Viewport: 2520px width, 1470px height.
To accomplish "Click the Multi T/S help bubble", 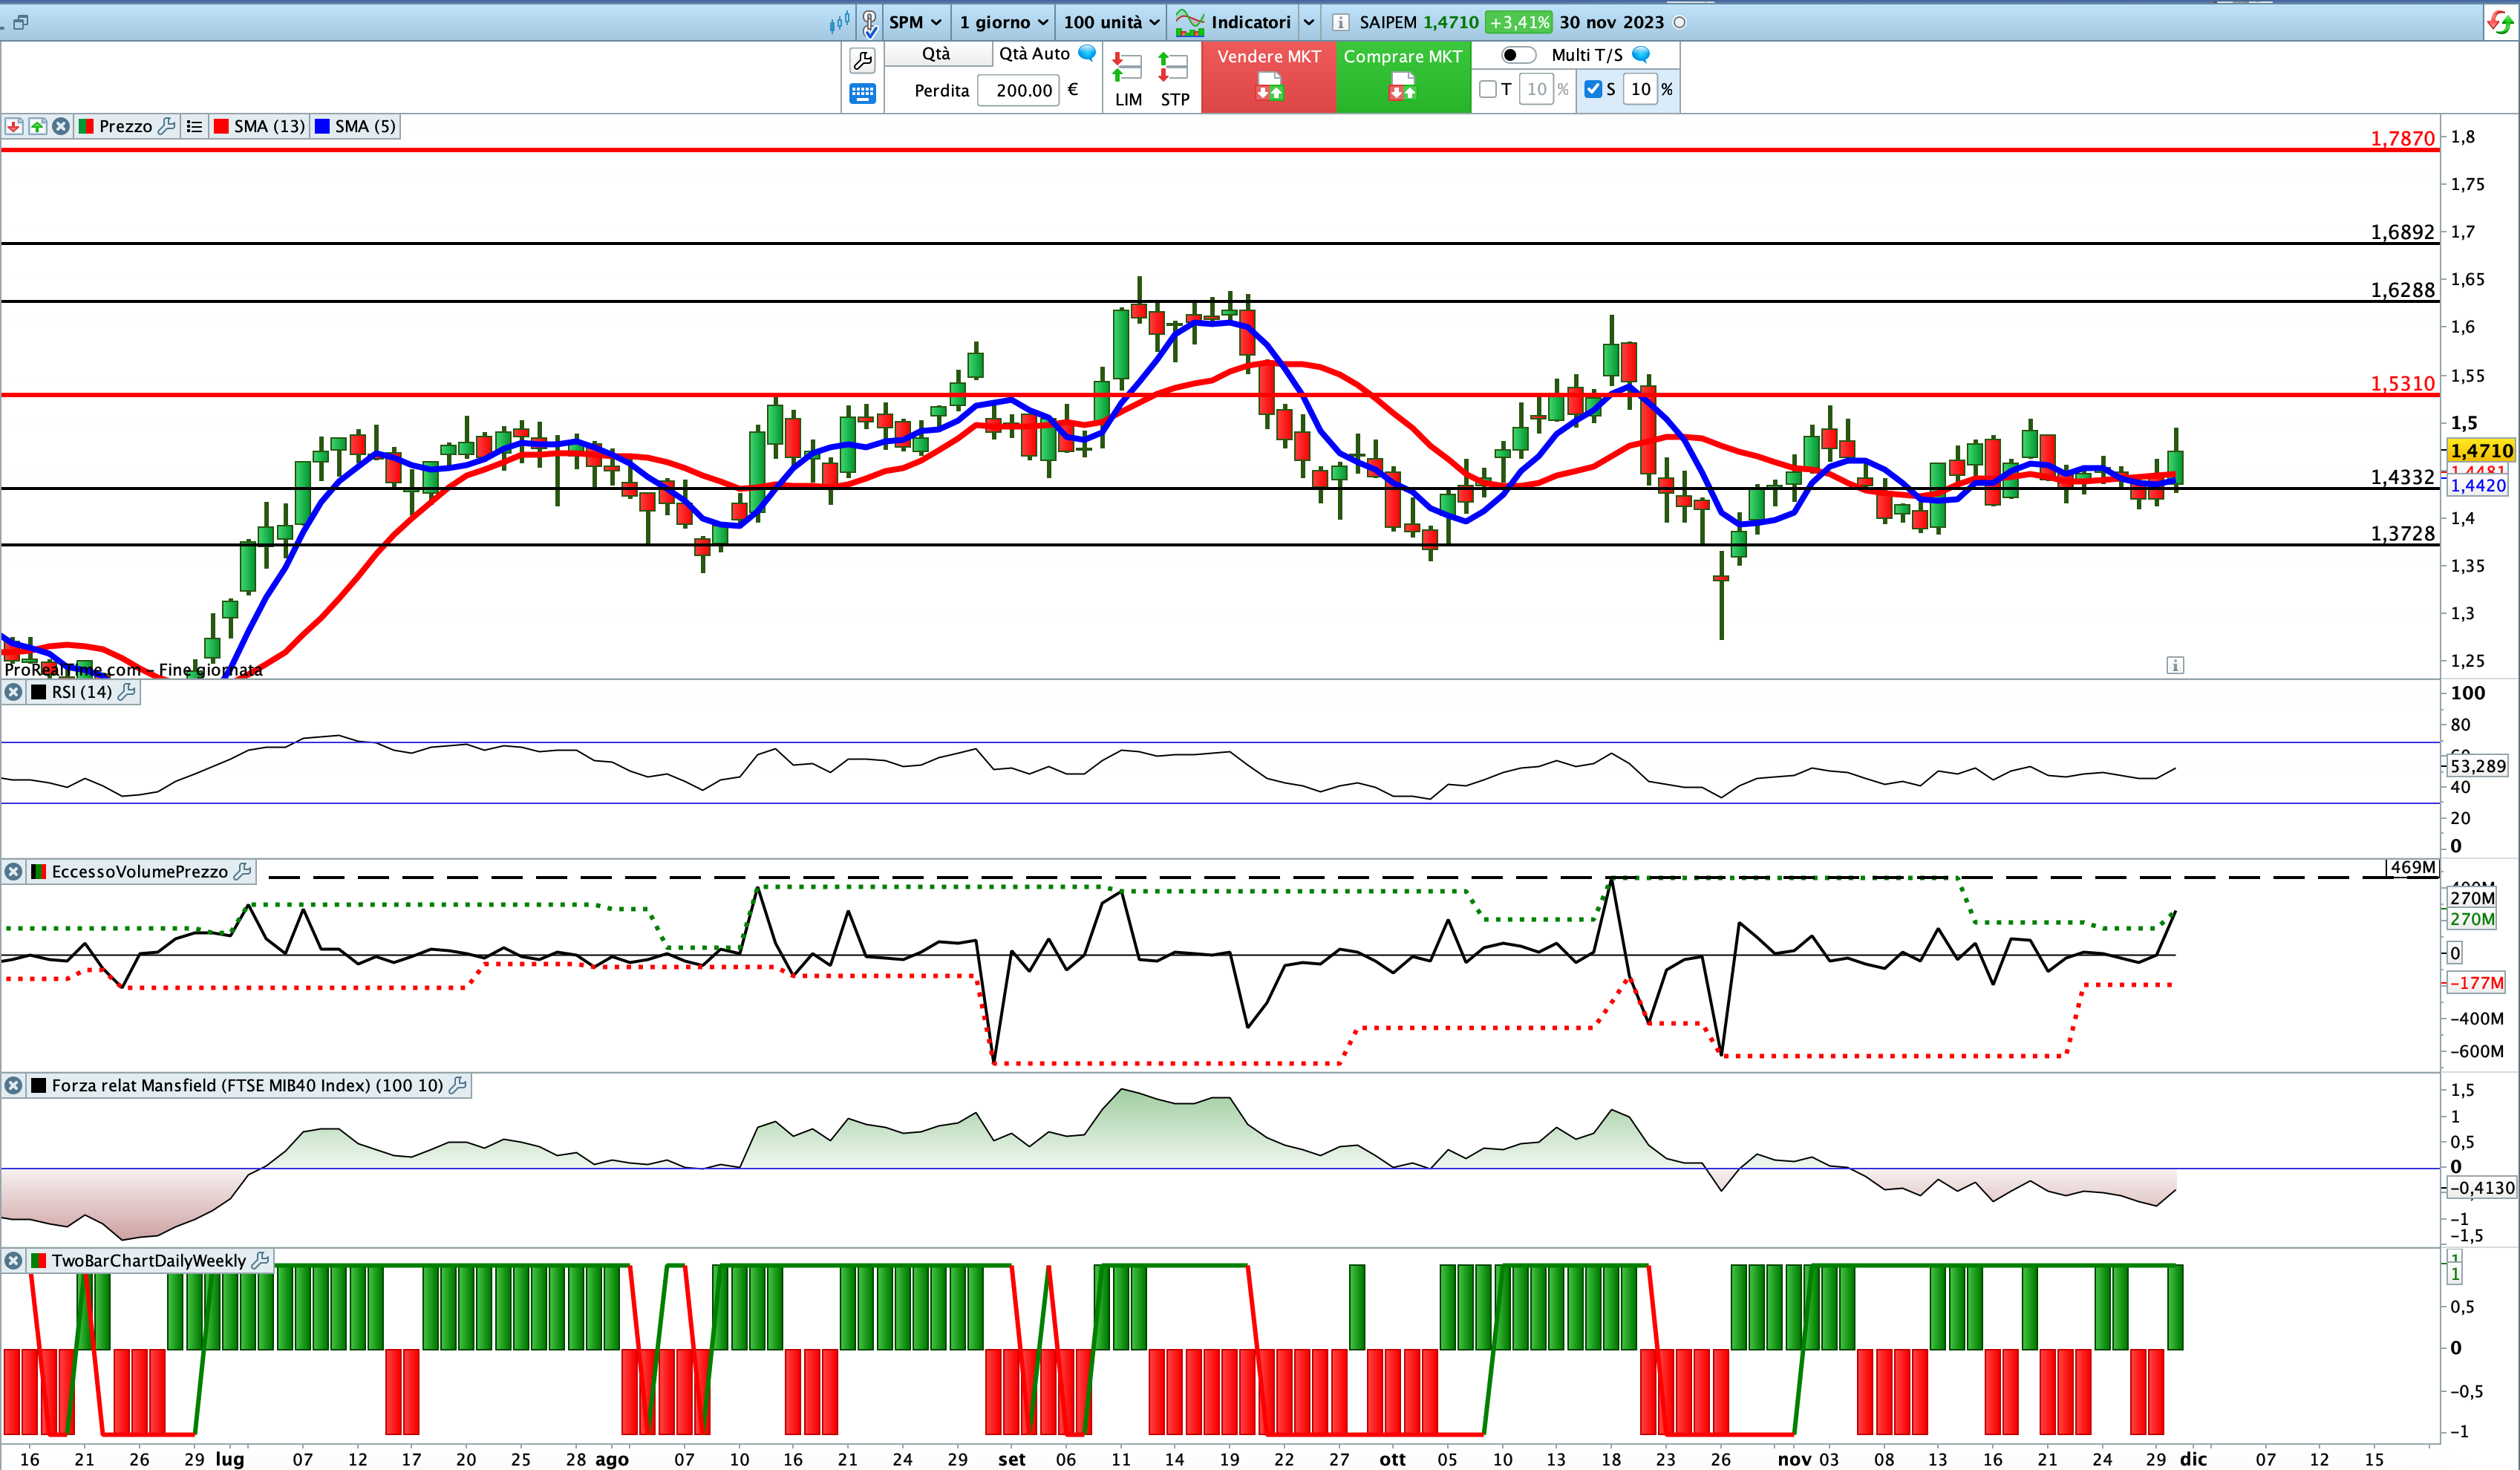I will click(x=1641, y=54).
